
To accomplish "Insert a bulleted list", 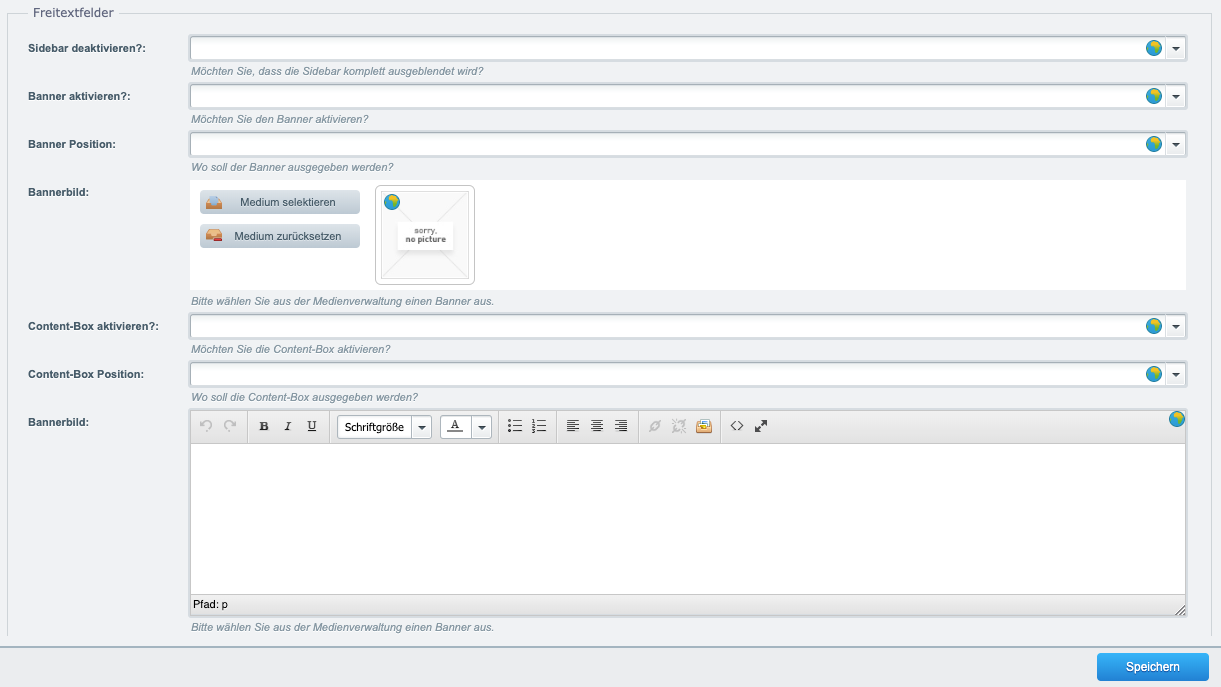I will [x=515, y=426].
